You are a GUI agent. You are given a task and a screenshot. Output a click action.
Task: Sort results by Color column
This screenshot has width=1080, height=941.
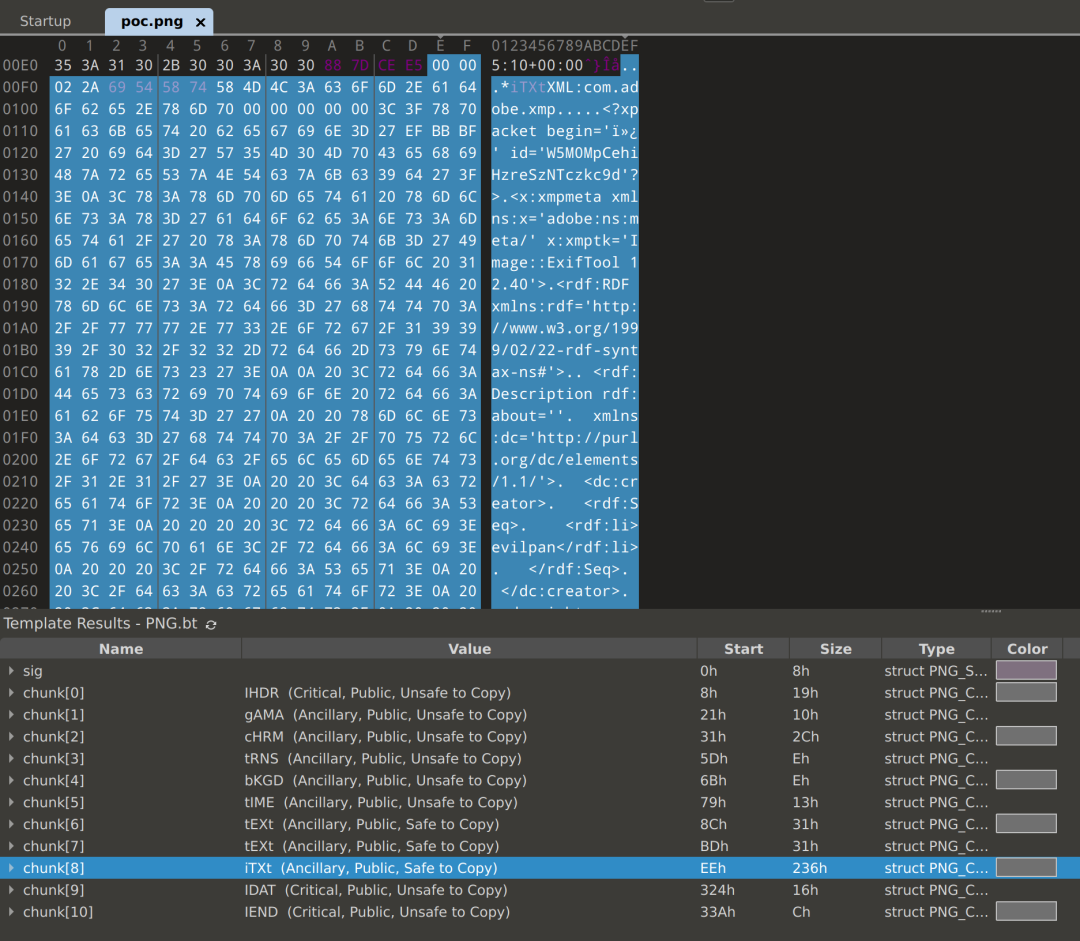(1027, 649)
